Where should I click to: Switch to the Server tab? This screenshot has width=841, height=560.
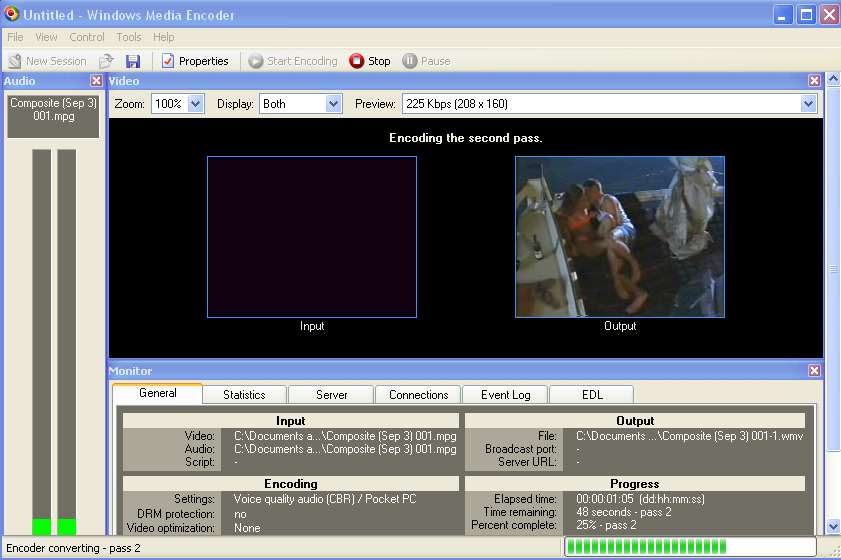point(331,395)
